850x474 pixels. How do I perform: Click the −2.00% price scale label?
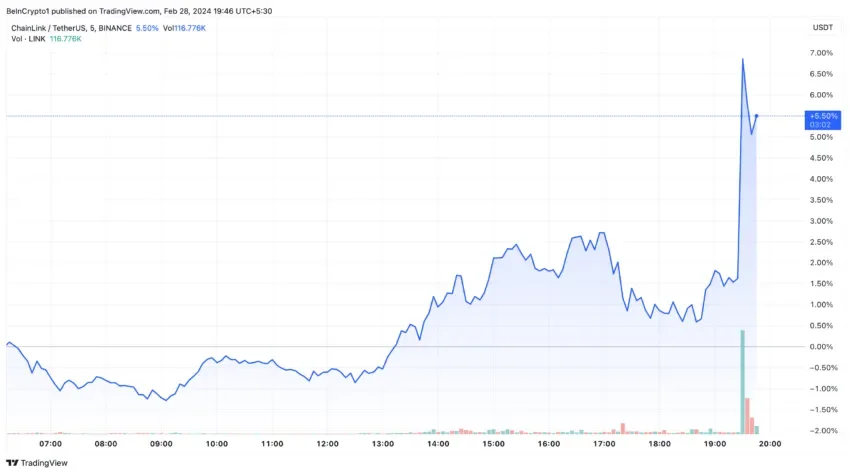click(x=820, y=431)
